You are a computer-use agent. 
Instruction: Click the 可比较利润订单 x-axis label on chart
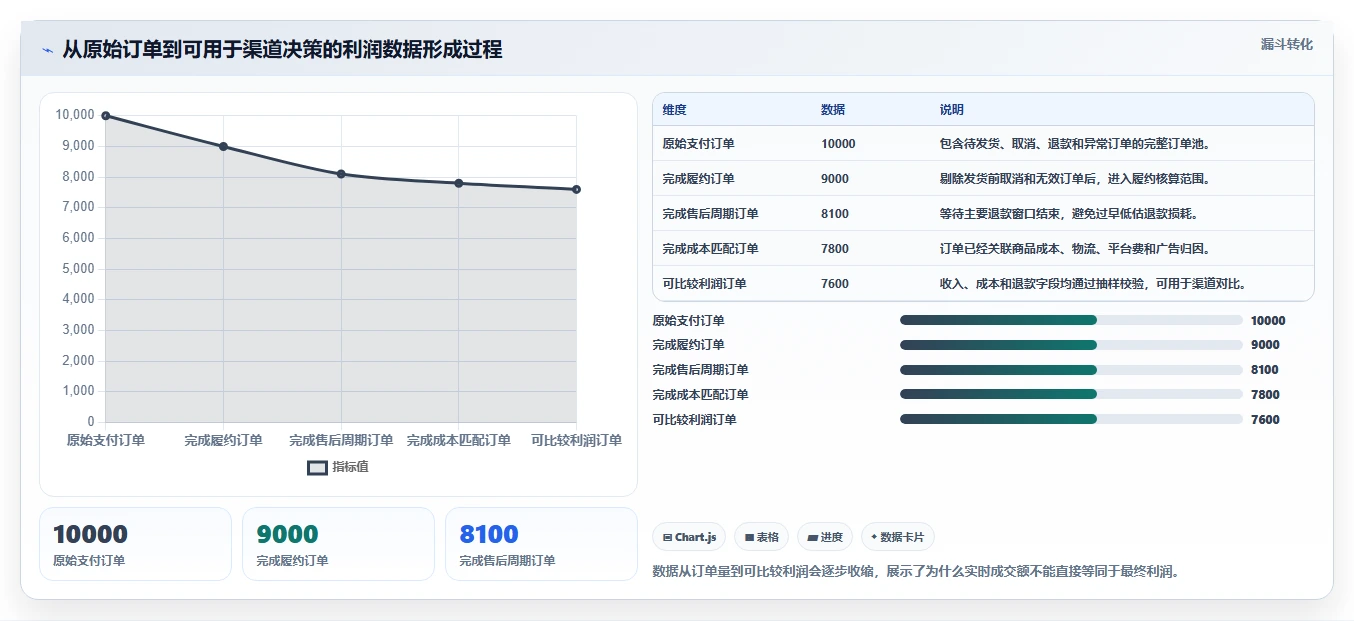(576, 440)
